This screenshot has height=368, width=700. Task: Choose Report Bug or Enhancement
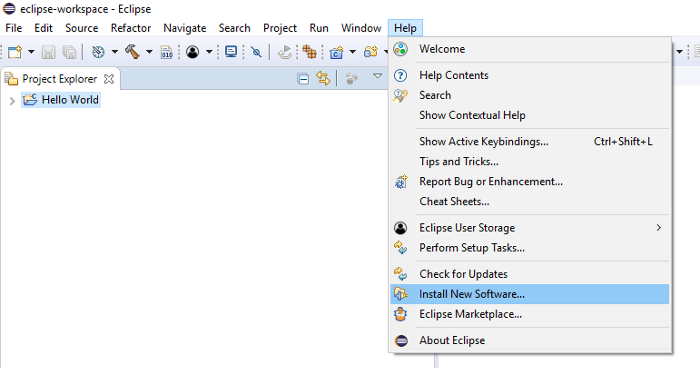[529, 182]
